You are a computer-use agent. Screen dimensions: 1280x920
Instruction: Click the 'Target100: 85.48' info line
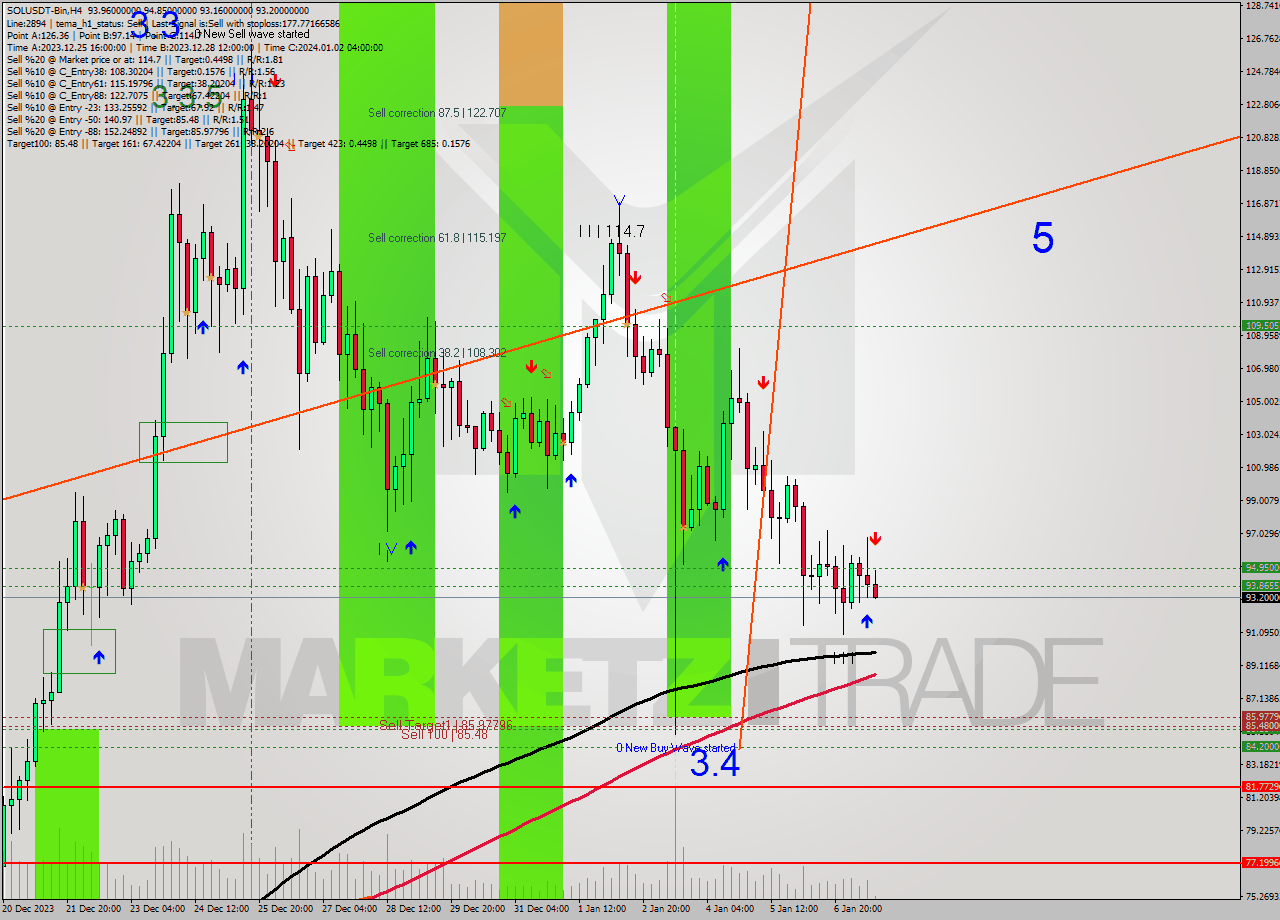coord(240,143)
